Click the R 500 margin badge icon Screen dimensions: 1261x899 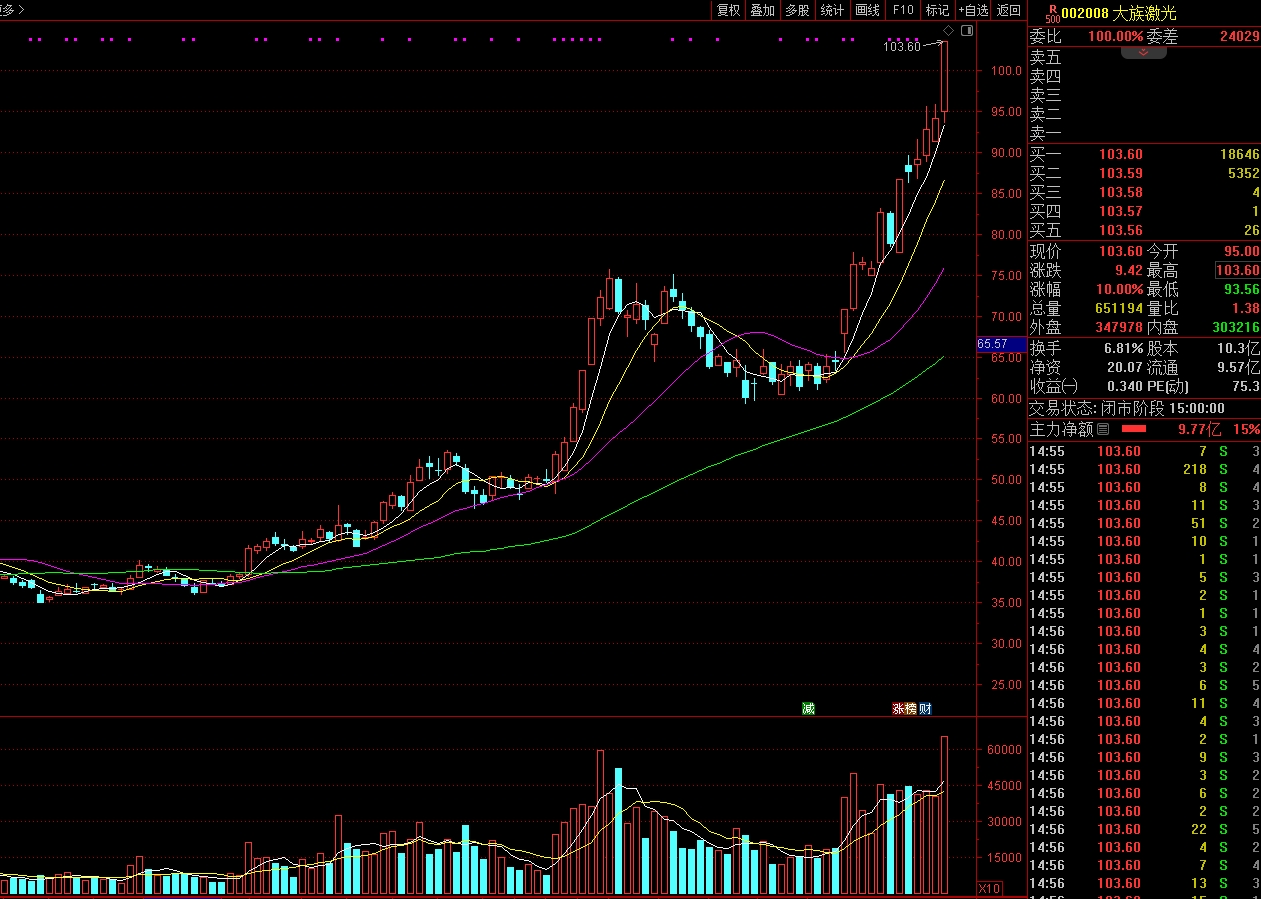click(x=1052, y=12)
